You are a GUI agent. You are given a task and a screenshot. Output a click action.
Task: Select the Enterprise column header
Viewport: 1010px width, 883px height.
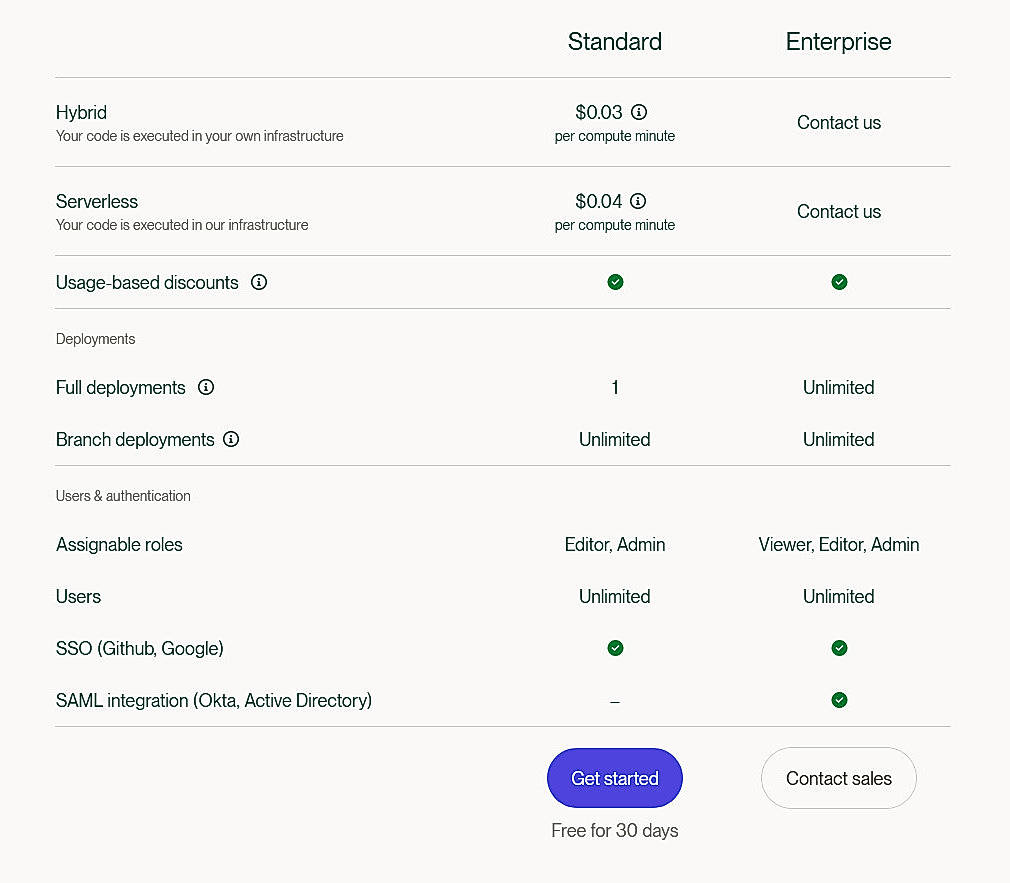coord(838,41)
